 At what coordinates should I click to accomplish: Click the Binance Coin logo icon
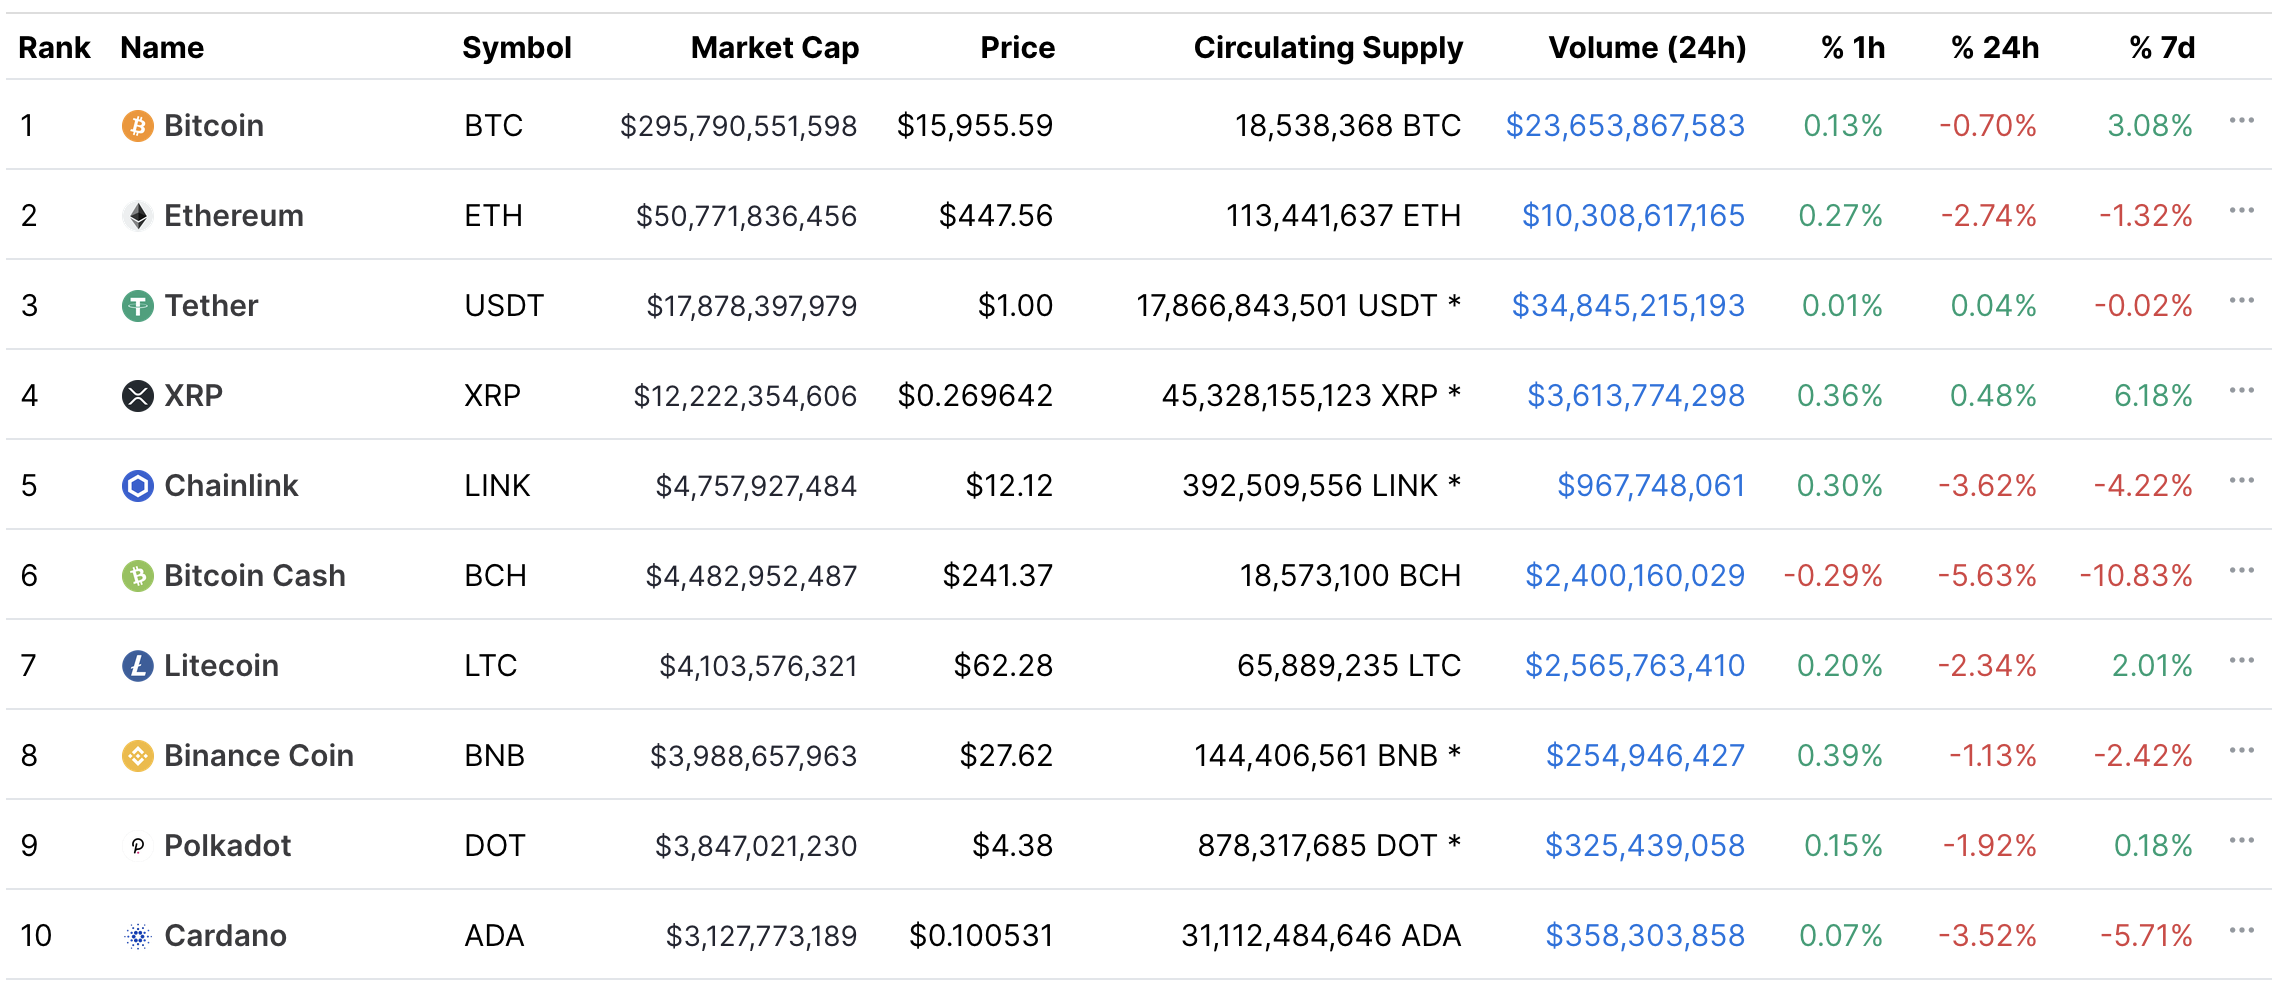click(x=137, y=755)
